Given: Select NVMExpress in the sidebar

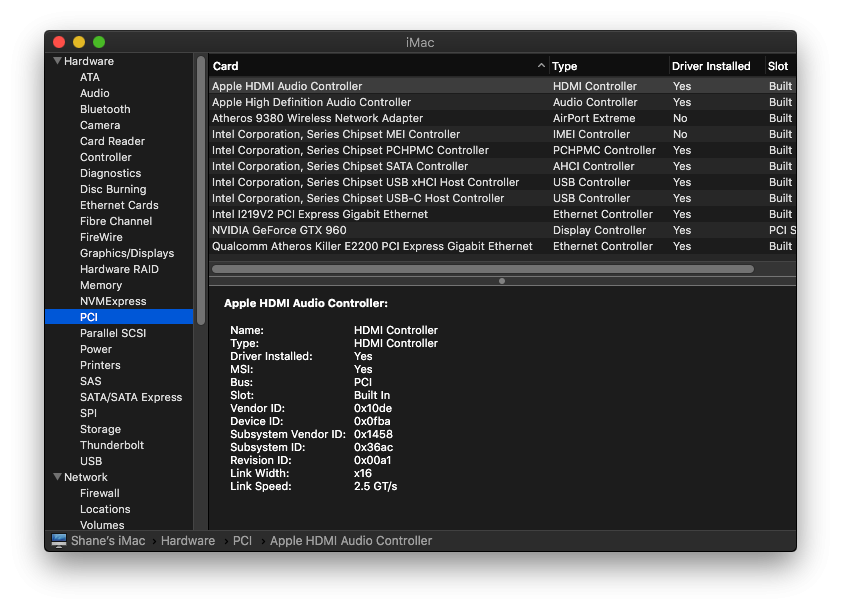Looking at the screenshot, I should (x=113, y=301).
